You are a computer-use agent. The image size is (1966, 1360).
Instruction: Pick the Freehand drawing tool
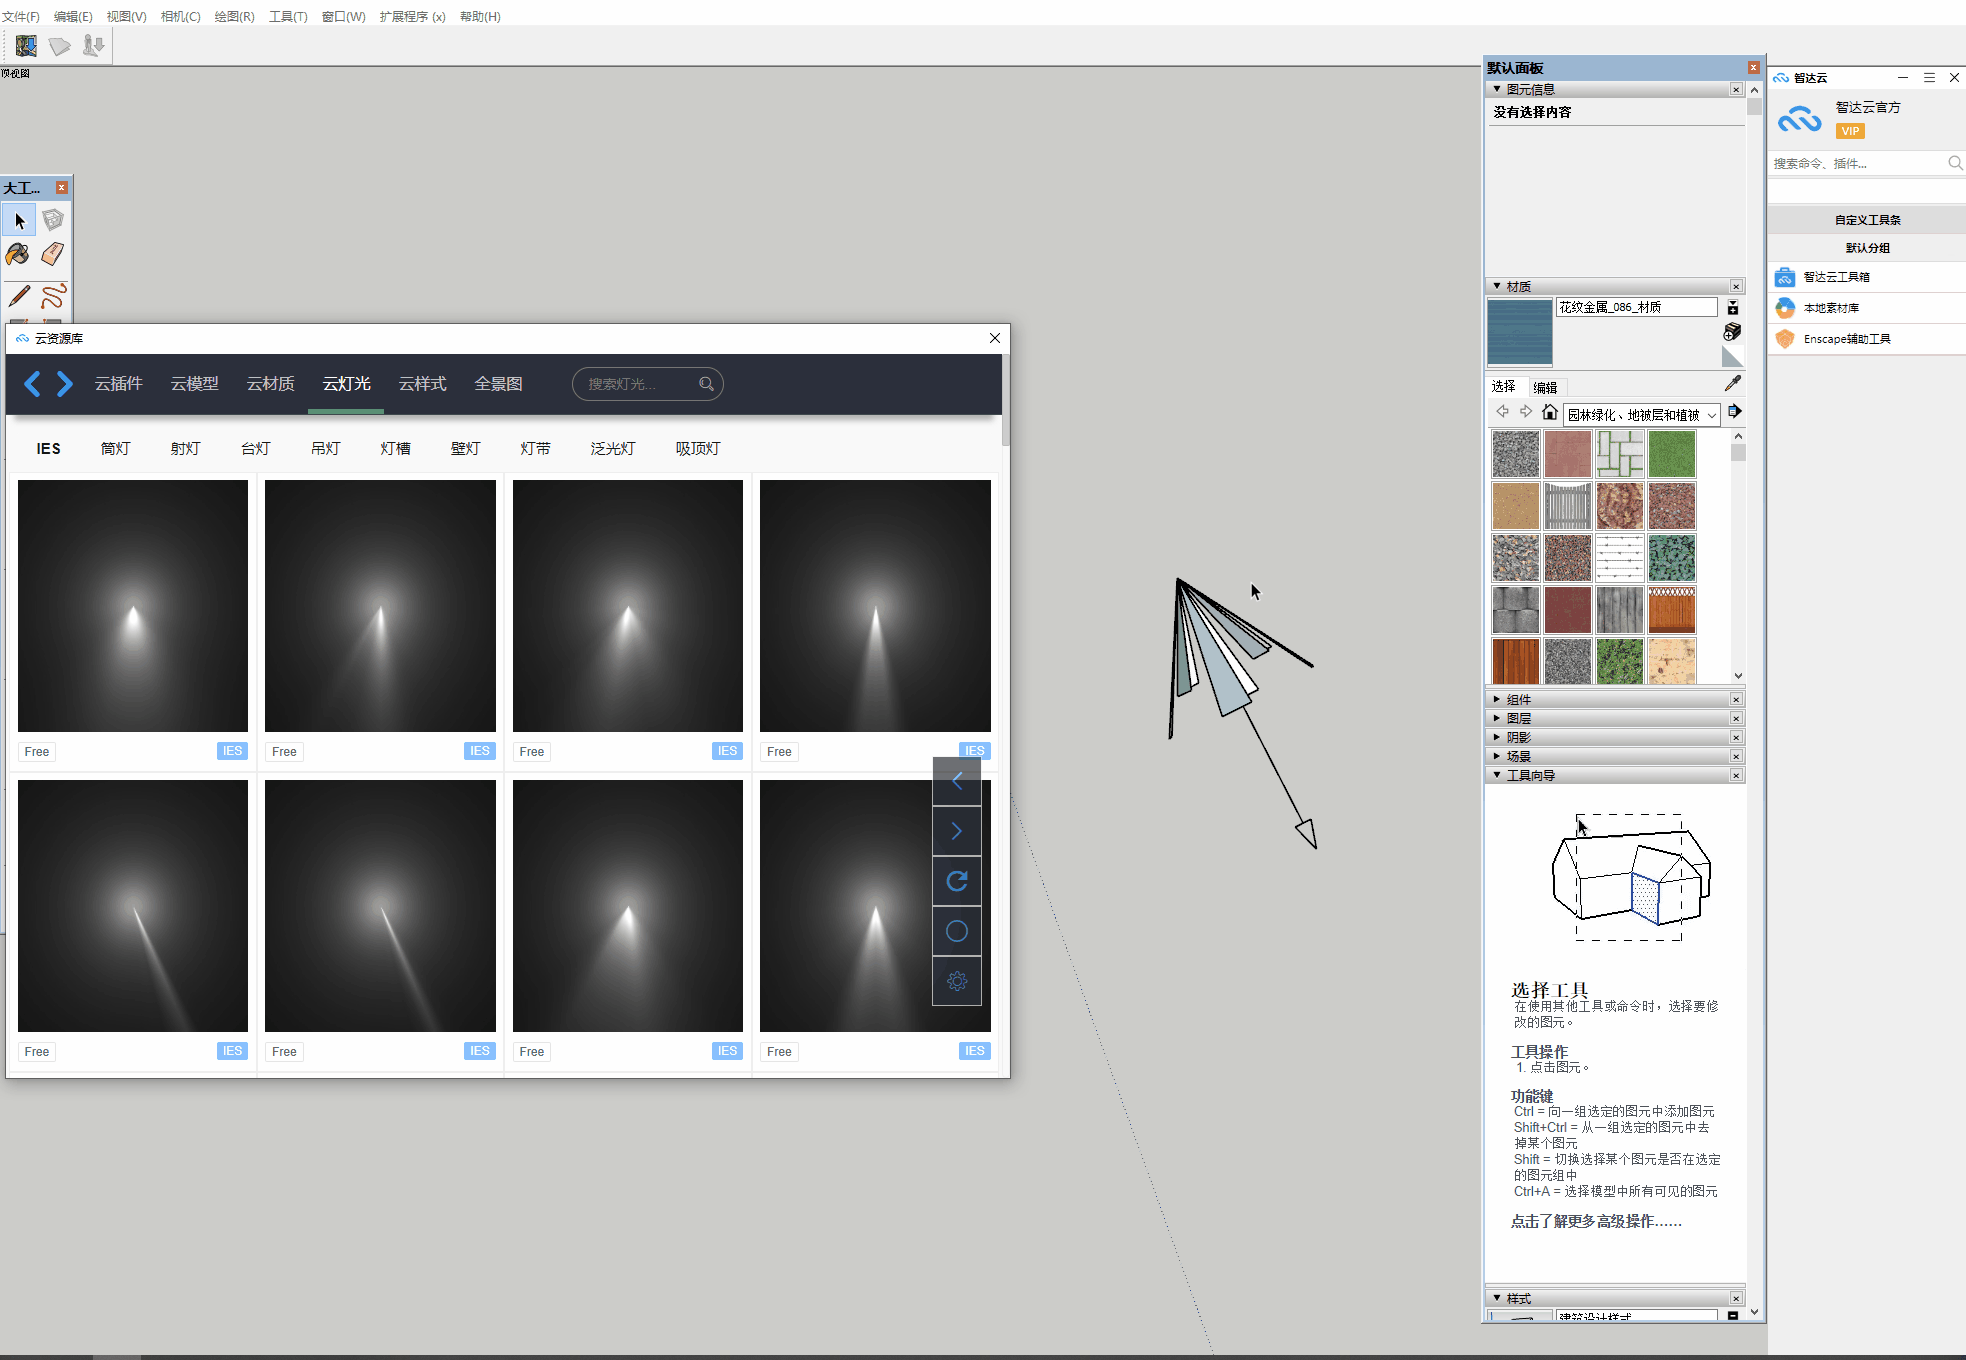[x=53, y=296]
